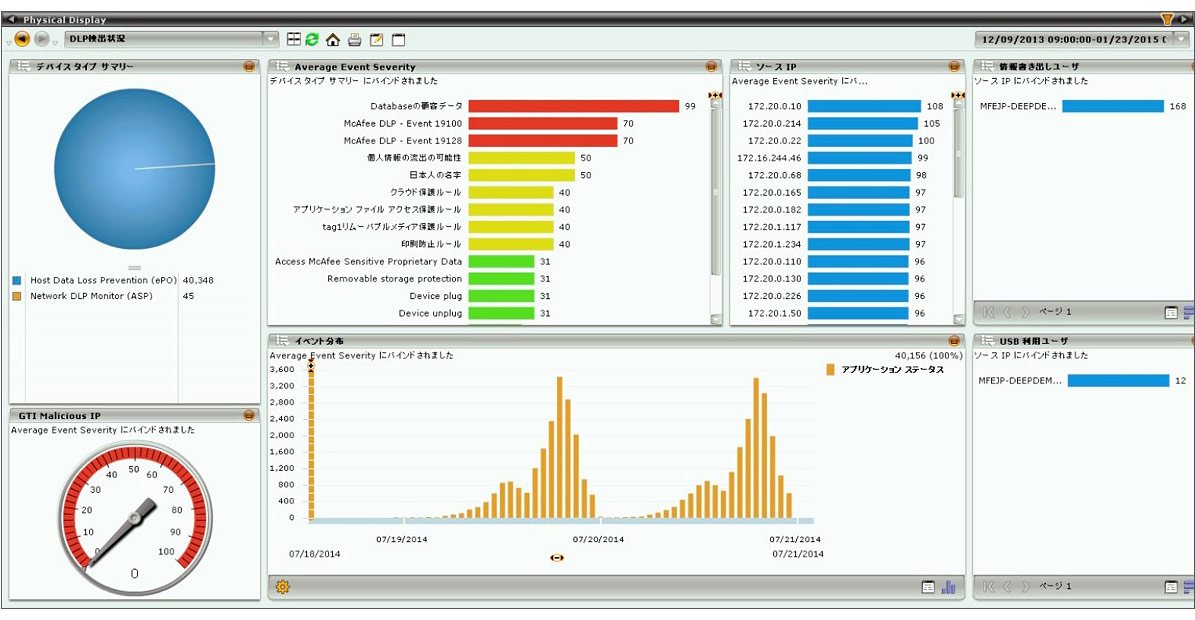Click the grid layout icon in toolbar
The width and height of the screenshot is (1195, 620).
[x=294, y=39]
